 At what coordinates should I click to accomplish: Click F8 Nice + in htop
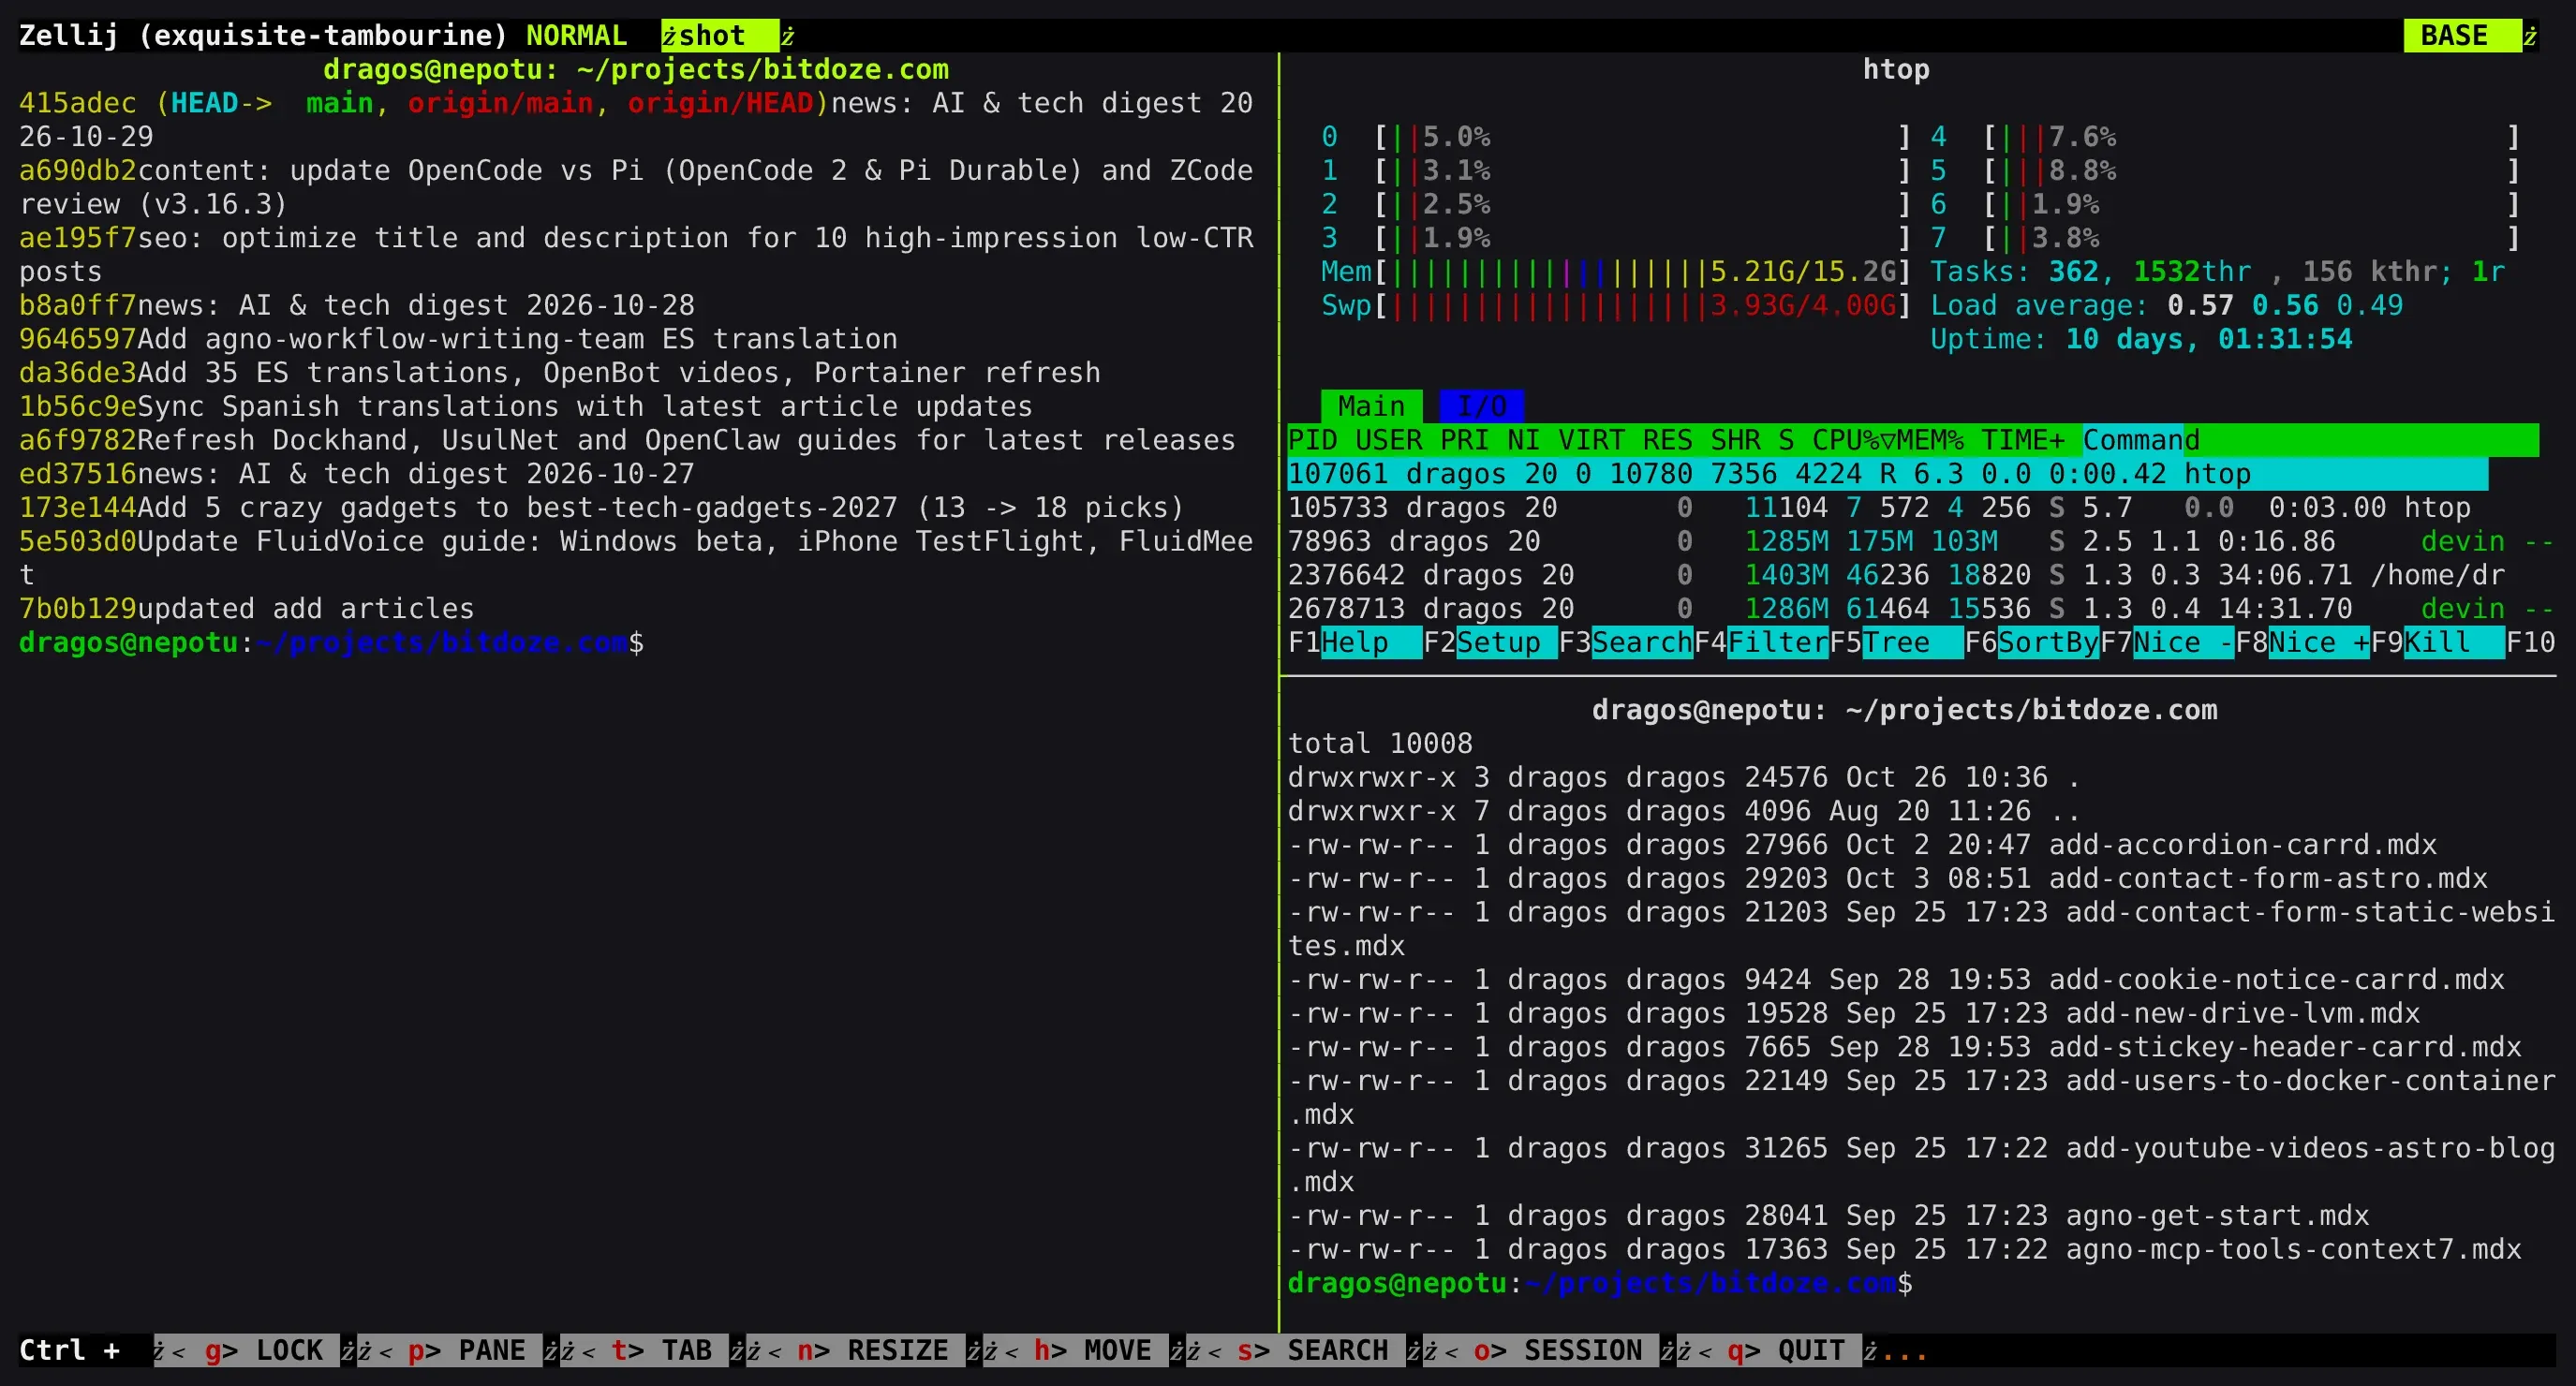coord(2302,642)
